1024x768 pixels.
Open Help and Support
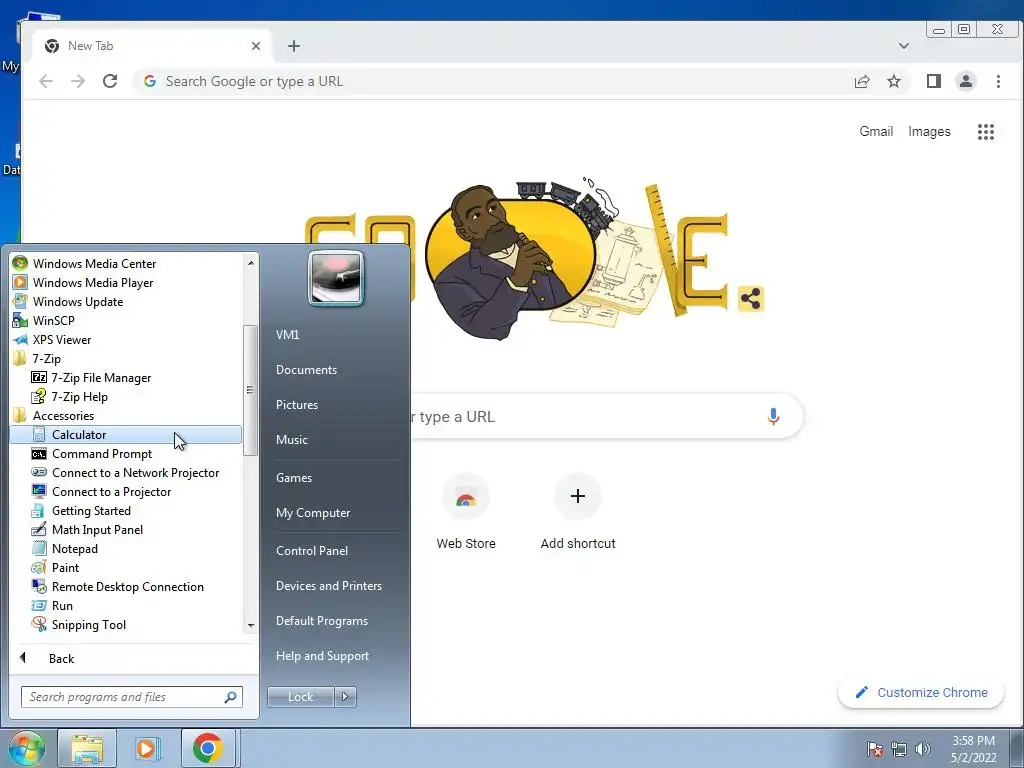[323, 656]
